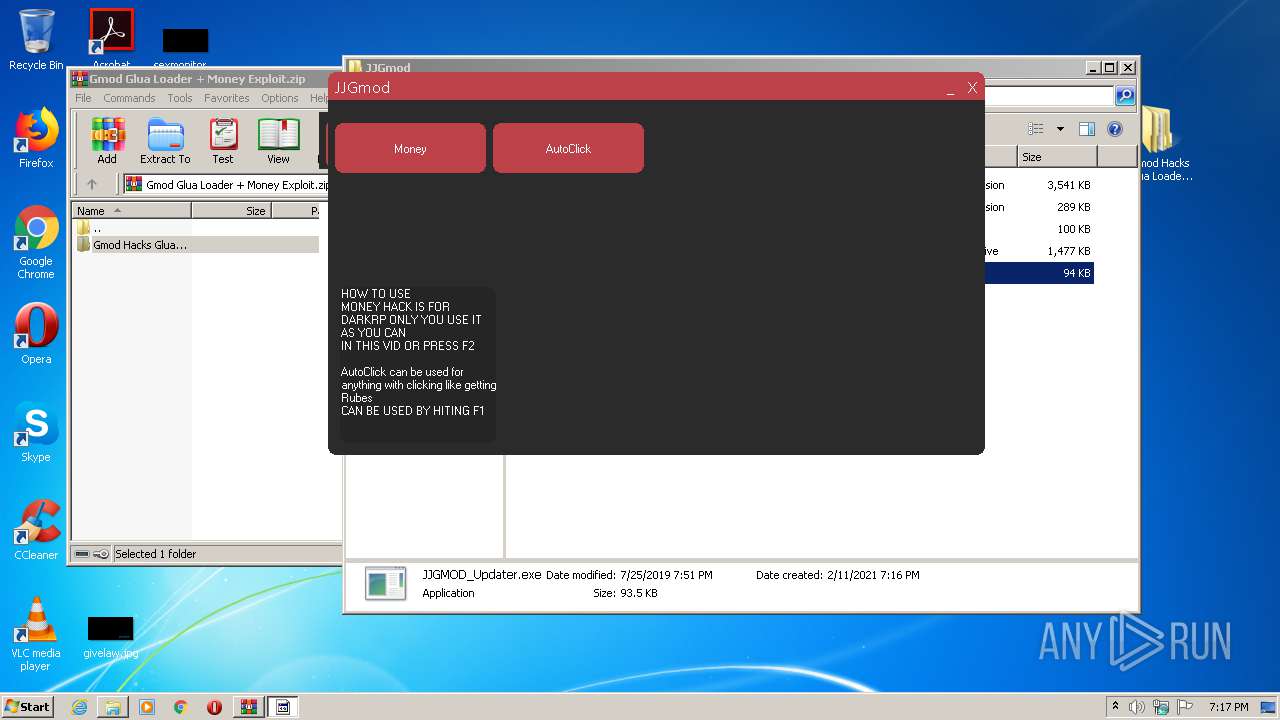Click the network tray icon

[x=1161, y=707]
